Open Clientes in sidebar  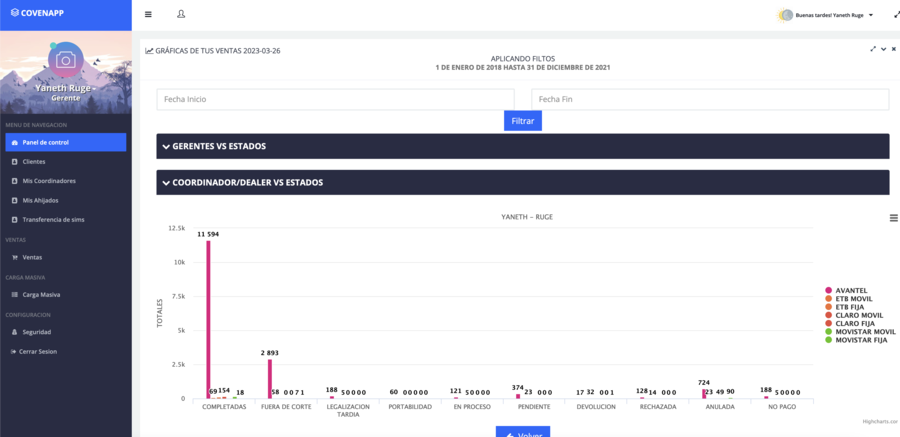click(x=66, y=162)
